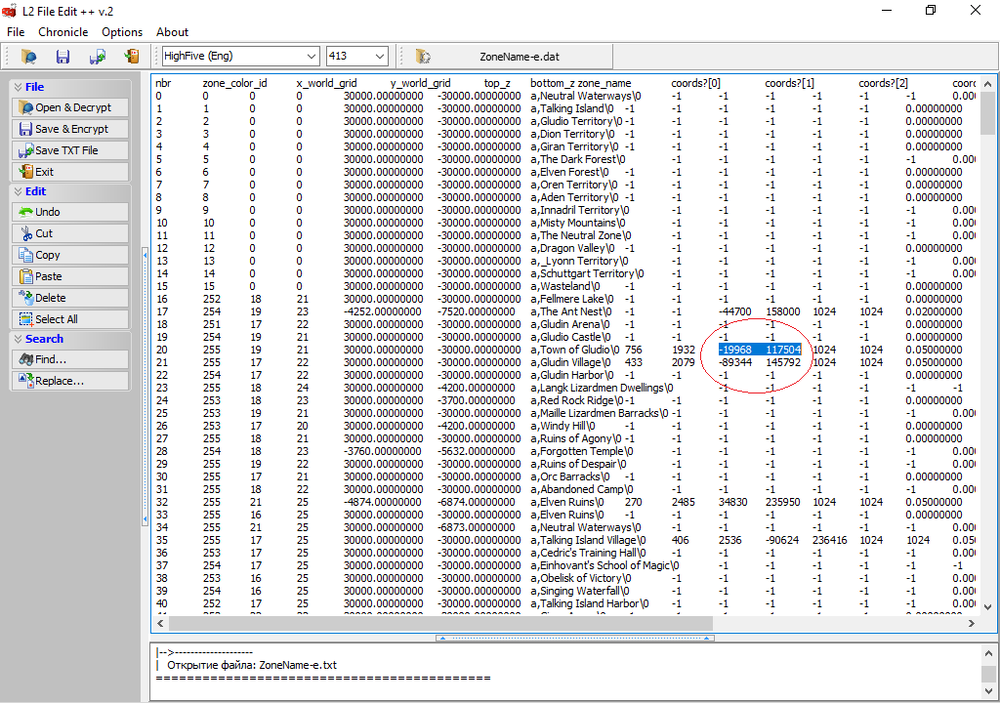Open the Options menu
This screenshot has width=1000, height=703.
[x=122, y=32]
